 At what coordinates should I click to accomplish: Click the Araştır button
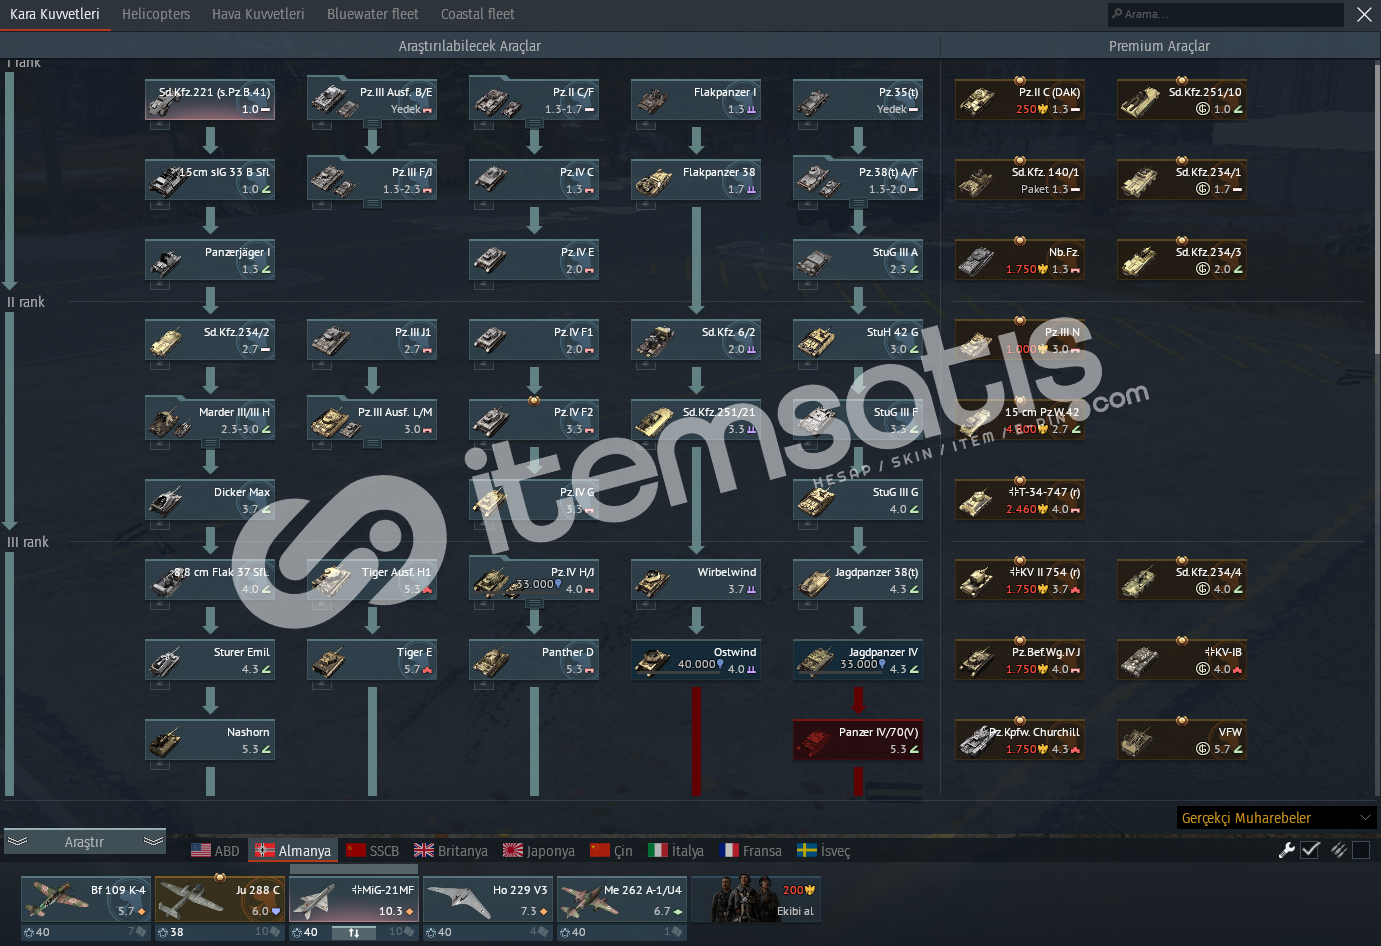coord(84,842)
